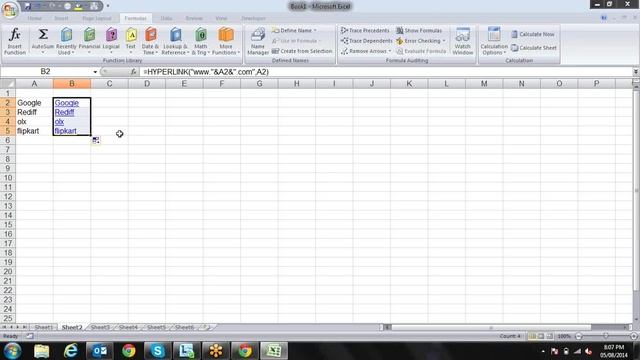Screen dimensions: 640x360
Task: Open the olx hyperlink in B4
Action: tap(59, 122)
